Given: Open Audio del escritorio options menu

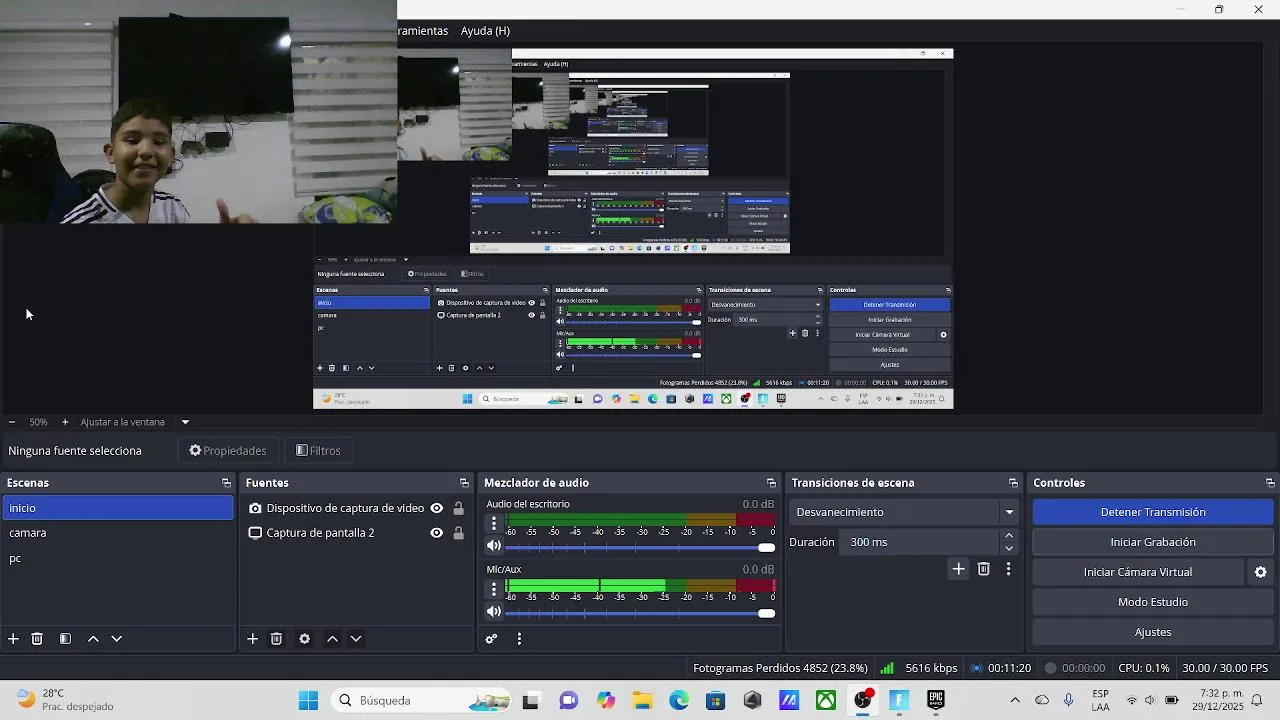Looking at the screenshot, I should tap(493, 524).
